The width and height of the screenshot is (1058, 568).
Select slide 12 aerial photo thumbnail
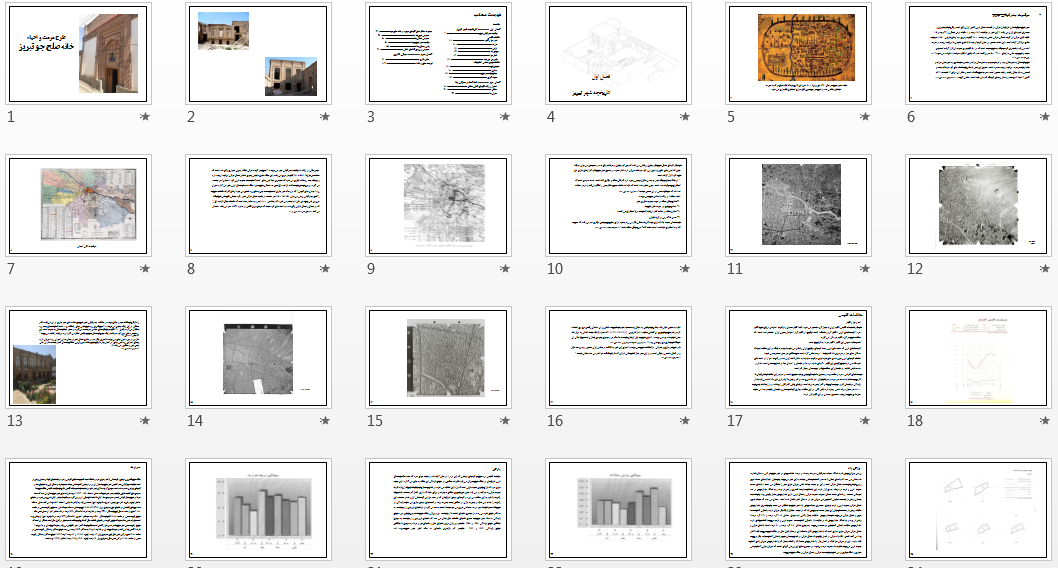click(x=978, y=206)
